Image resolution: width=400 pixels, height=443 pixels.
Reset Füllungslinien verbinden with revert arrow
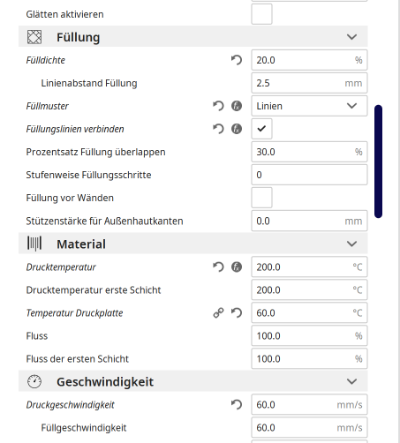tap(218, 129)
